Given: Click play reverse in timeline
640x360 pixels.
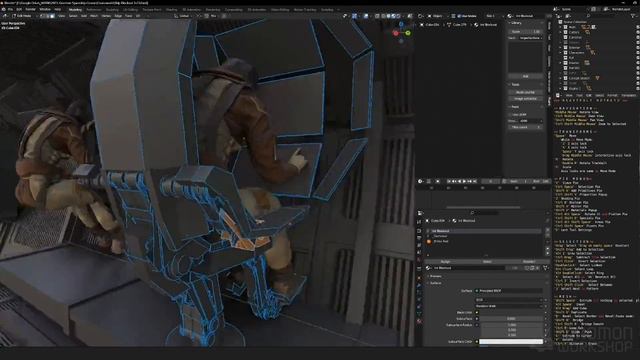Looking at the screenshot, I should coord(459,181).
